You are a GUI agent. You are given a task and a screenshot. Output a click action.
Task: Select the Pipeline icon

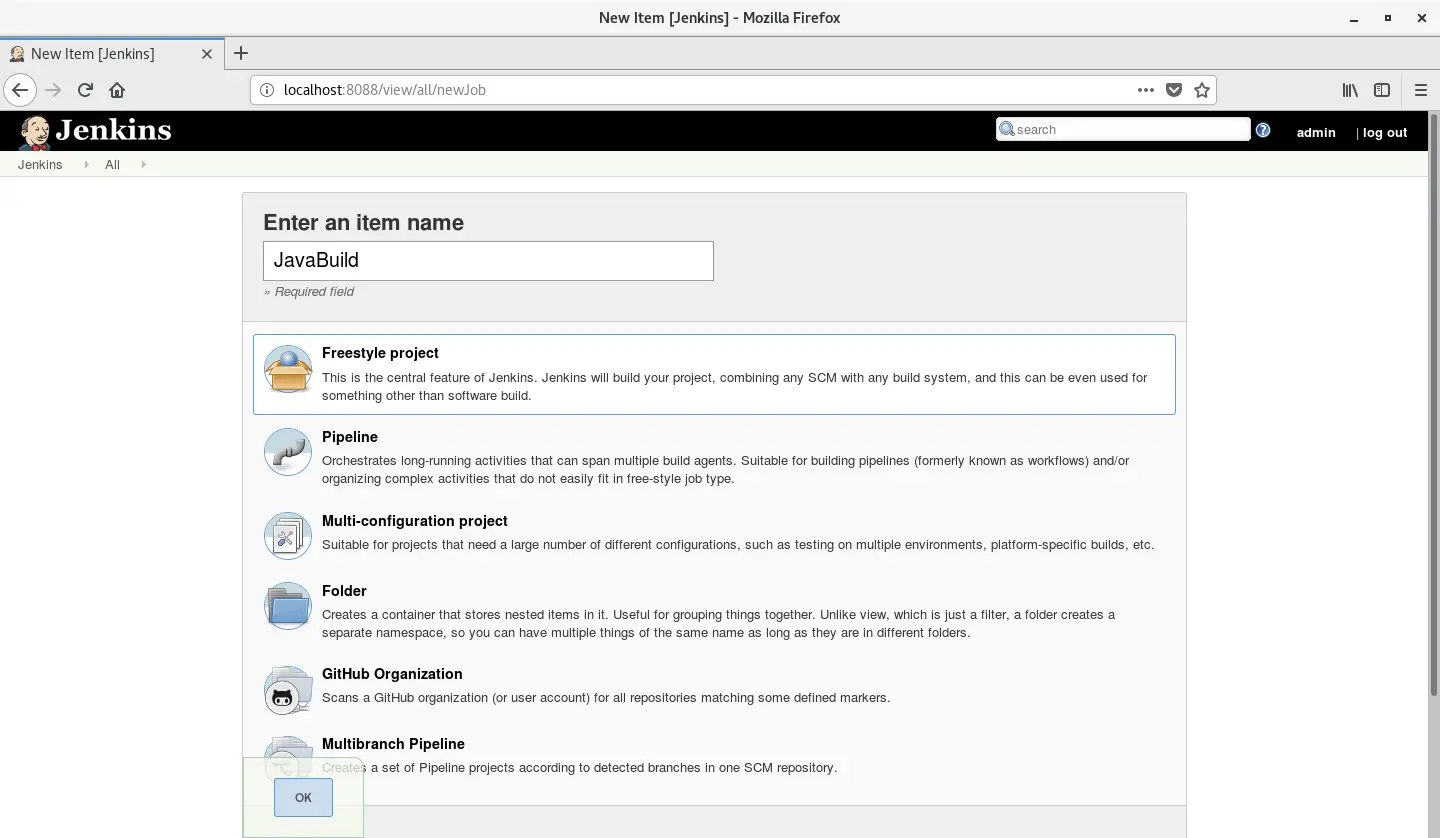coord(288,452)
